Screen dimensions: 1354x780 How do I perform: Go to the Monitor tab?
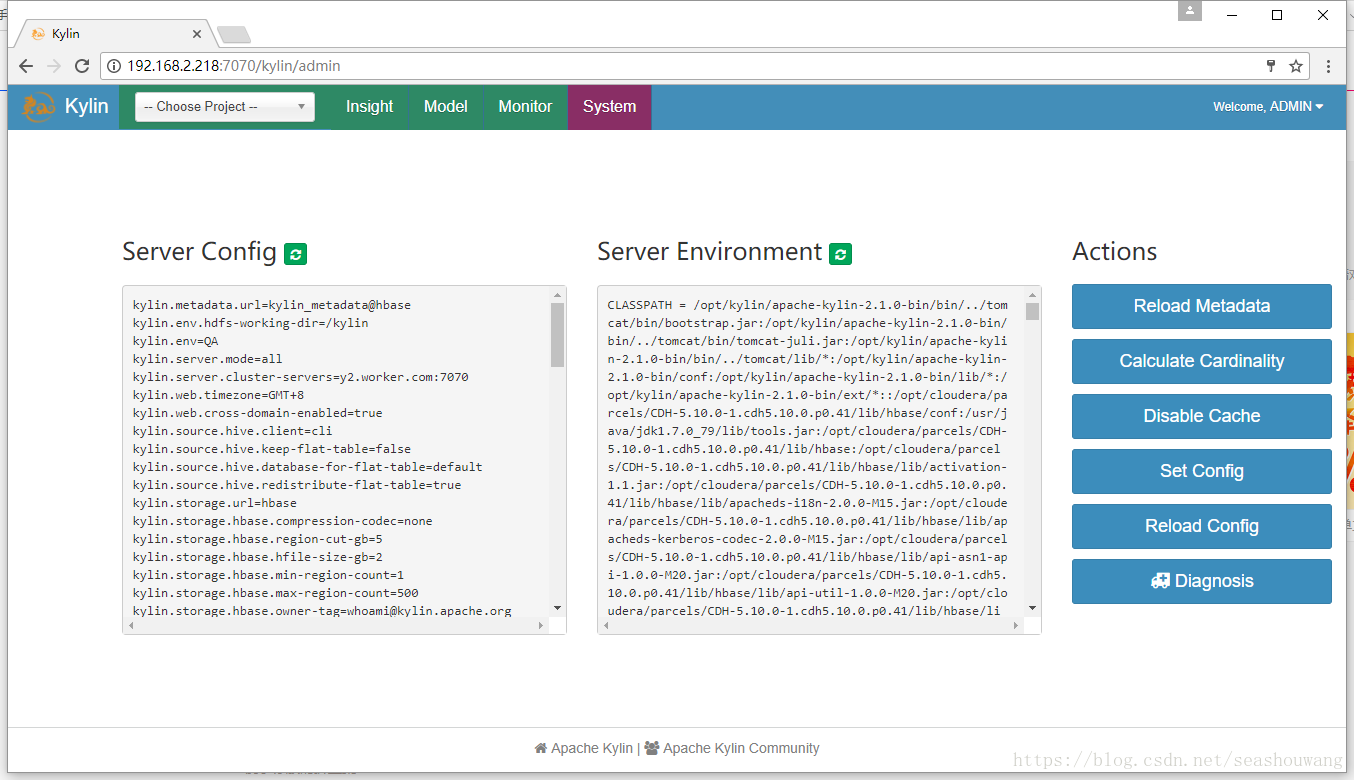pyautogui.click(x=525, y=107)
